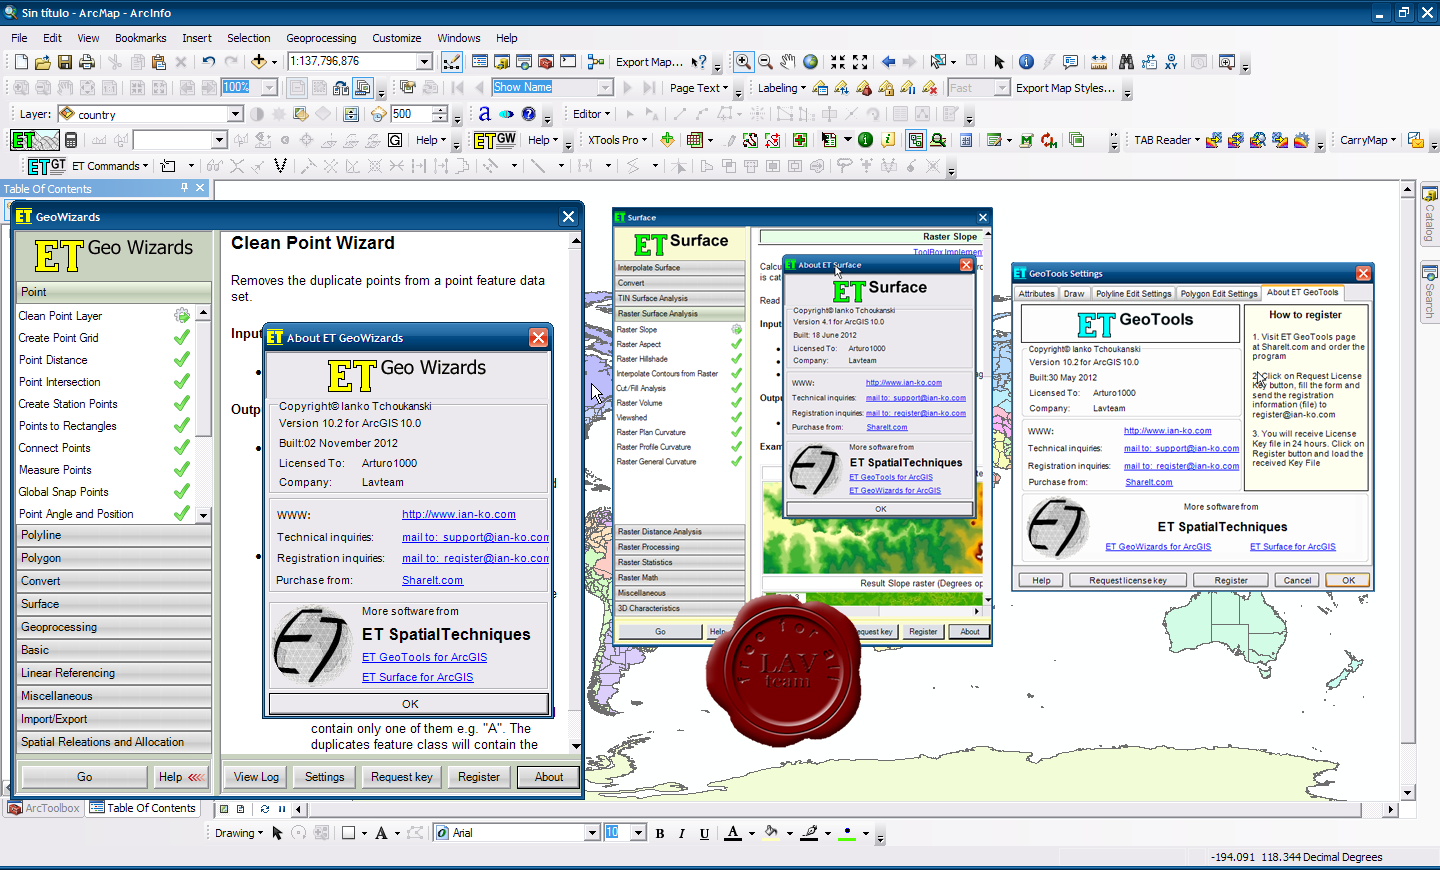This screenshot has height=870, width=1440.
Task: Open the map scale dropdown
Action: click(x=424, y=62)
